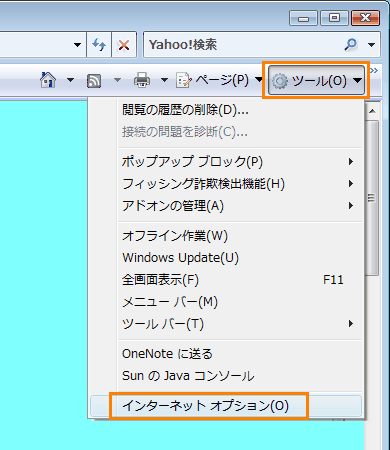Expand ポップアップ ブロック(P) submenu
Image resolution: width=390 pixels, height=450 pixels.
(x=226, y=162)
